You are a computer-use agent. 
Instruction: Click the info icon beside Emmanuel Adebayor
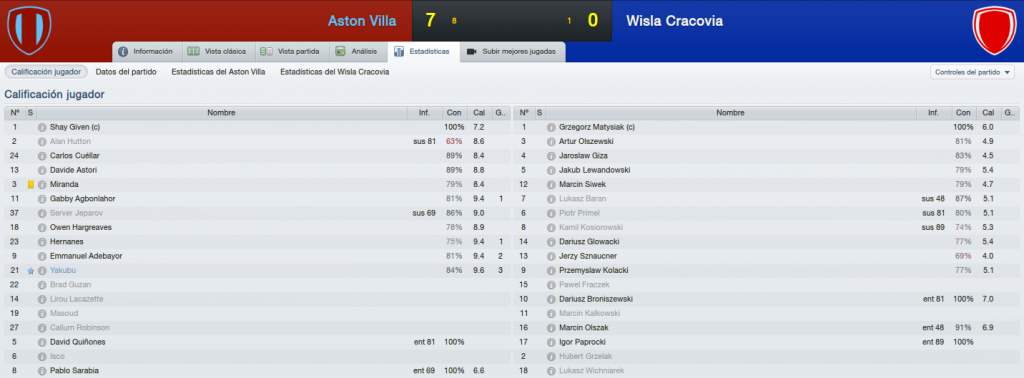point(42,257)
